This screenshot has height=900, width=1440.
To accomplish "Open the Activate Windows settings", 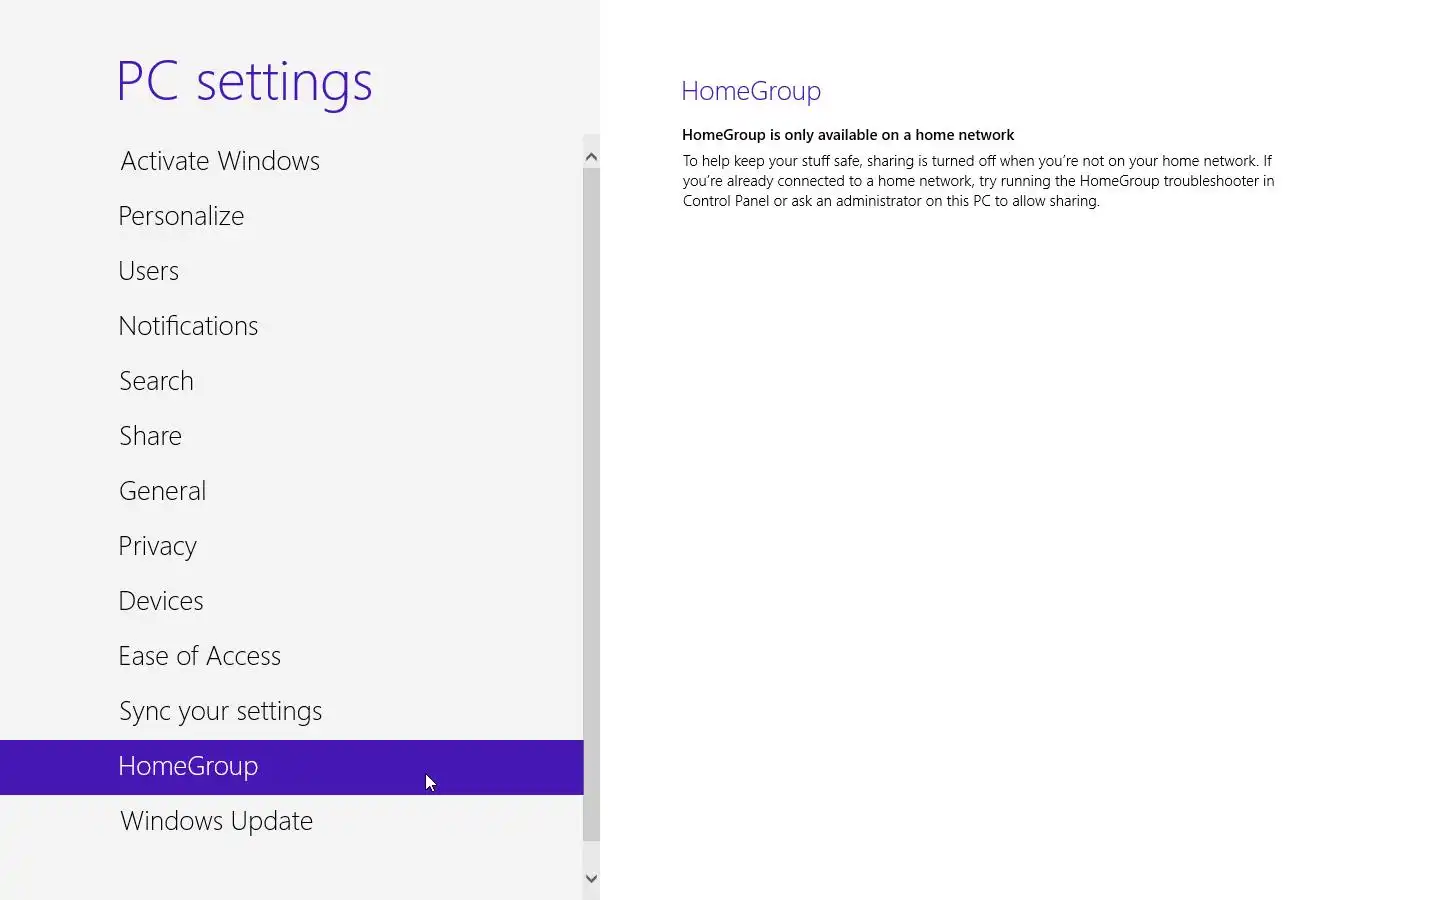I will pos(291,161).
